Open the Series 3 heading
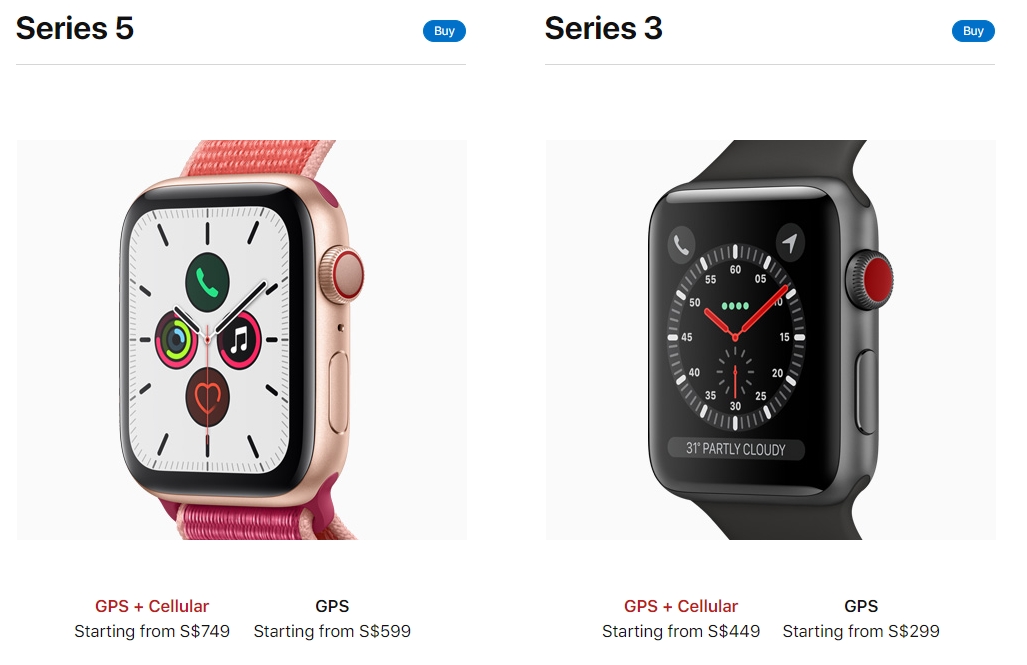The image size is (1027, 665). [603, 28]
